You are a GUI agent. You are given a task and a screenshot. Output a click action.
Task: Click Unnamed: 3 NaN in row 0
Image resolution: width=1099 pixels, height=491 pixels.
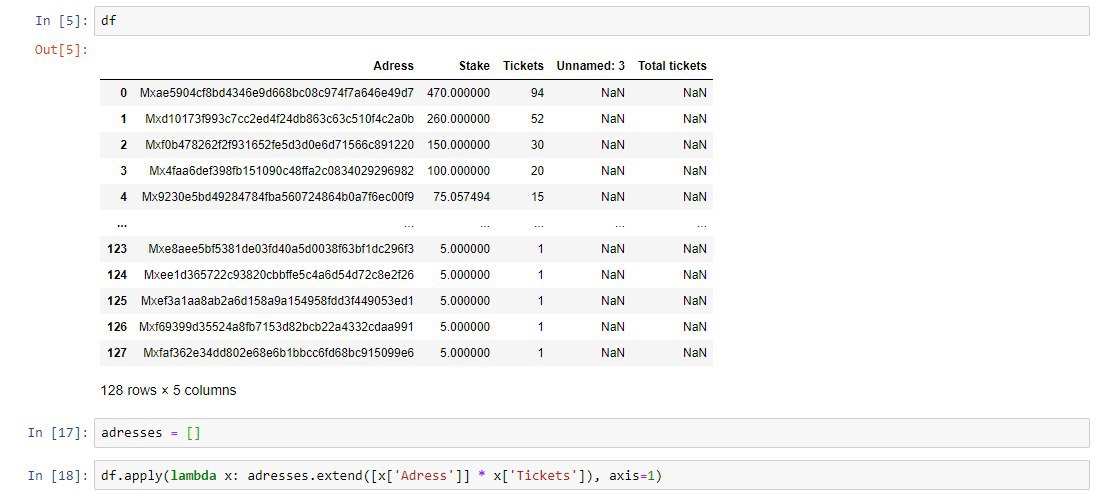(613, 92)
